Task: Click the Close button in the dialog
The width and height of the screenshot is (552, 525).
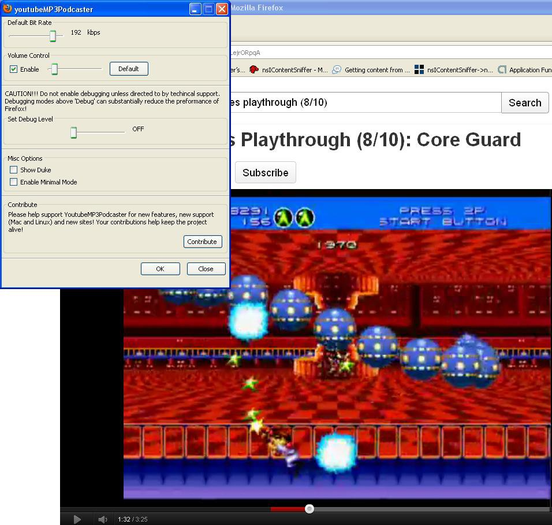Action: point(206,269)
